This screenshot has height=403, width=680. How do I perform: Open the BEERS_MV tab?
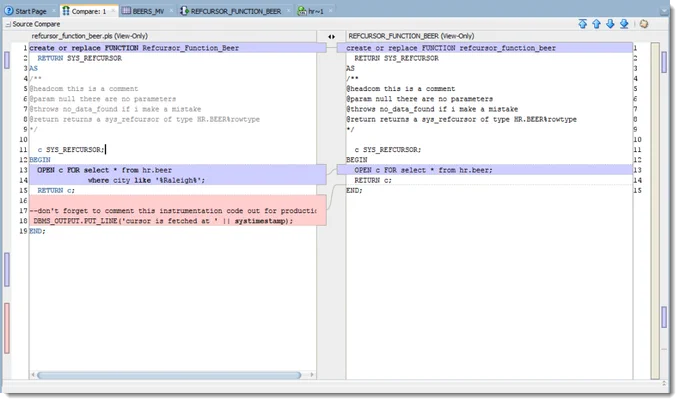(148, 11)
